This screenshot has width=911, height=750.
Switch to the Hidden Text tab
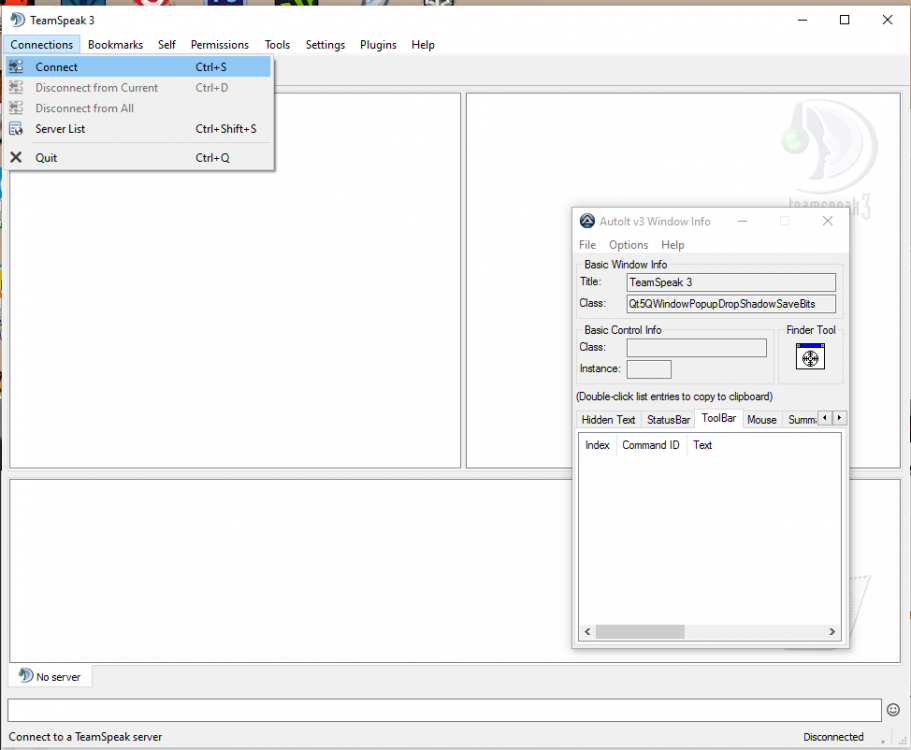(608, 419)
